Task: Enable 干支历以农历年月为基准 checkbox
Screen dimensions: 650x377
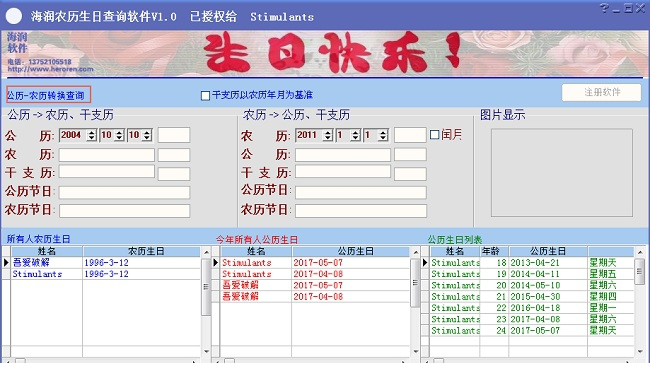Action: pyautogui.click(x=205, y=96)
